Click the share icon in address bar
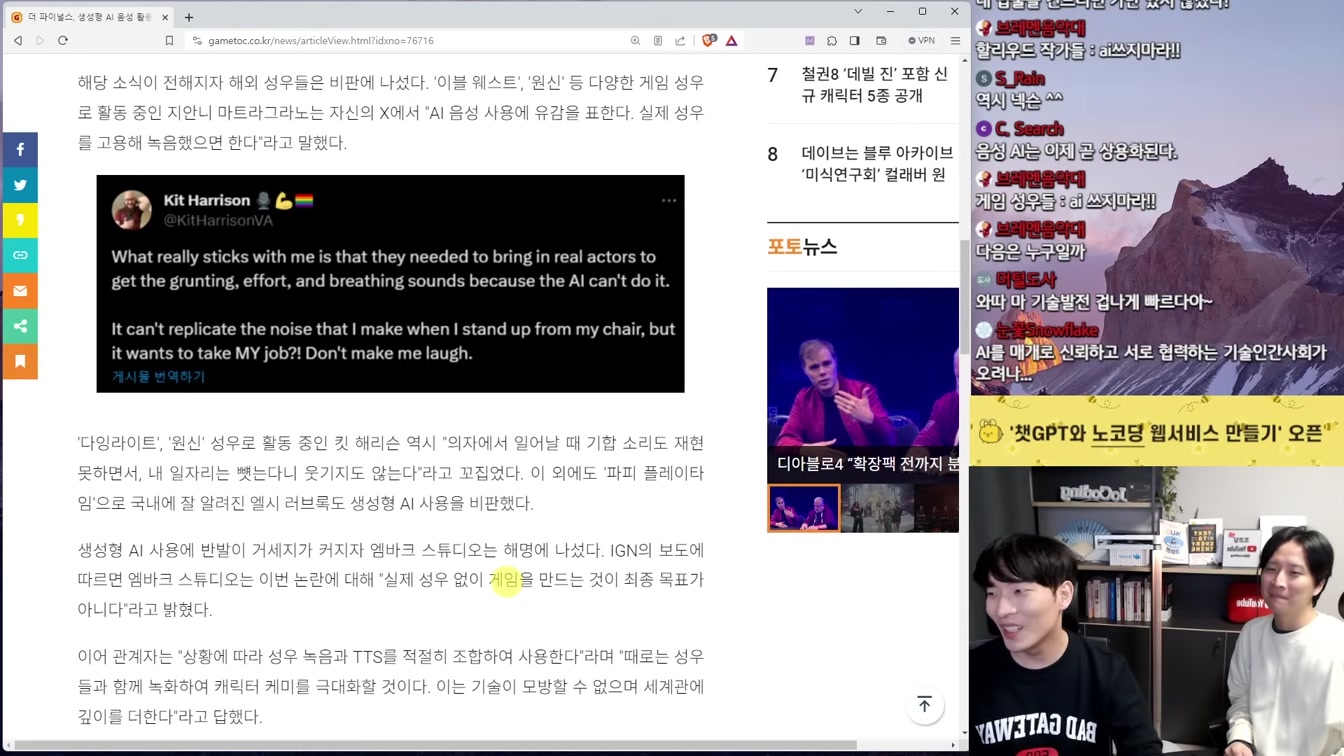Image resolution: width=1344 pixels, height=756 pixels. [680, 41]
